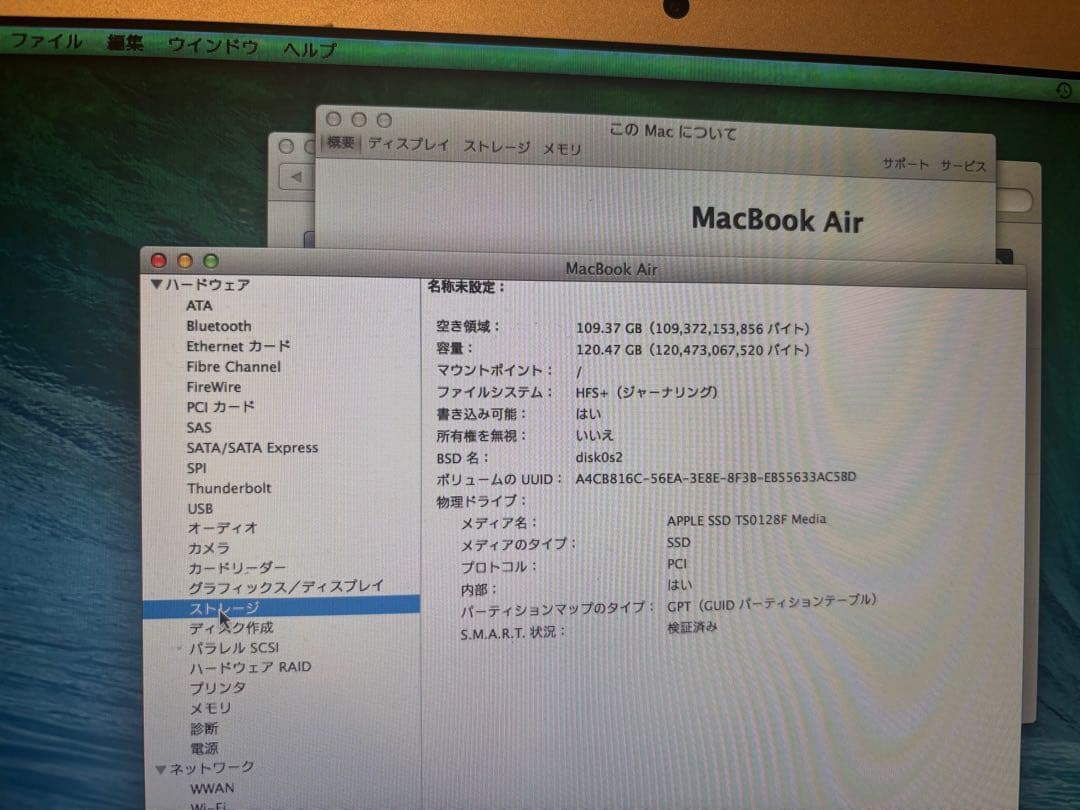The width and height of the screenshot is (1080, 810).
Task: Select プリンタ item
Action: pos(218,688)
